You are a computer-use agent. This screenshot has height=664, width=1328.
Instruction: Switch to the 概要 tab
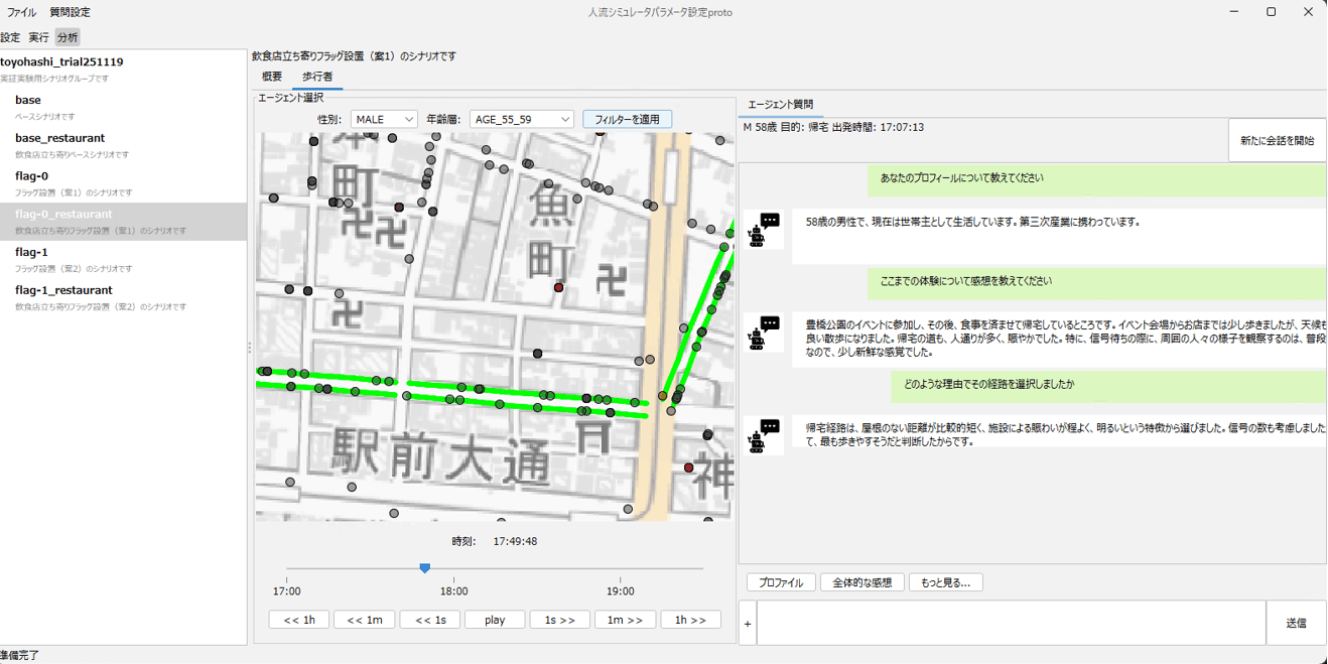272,77
